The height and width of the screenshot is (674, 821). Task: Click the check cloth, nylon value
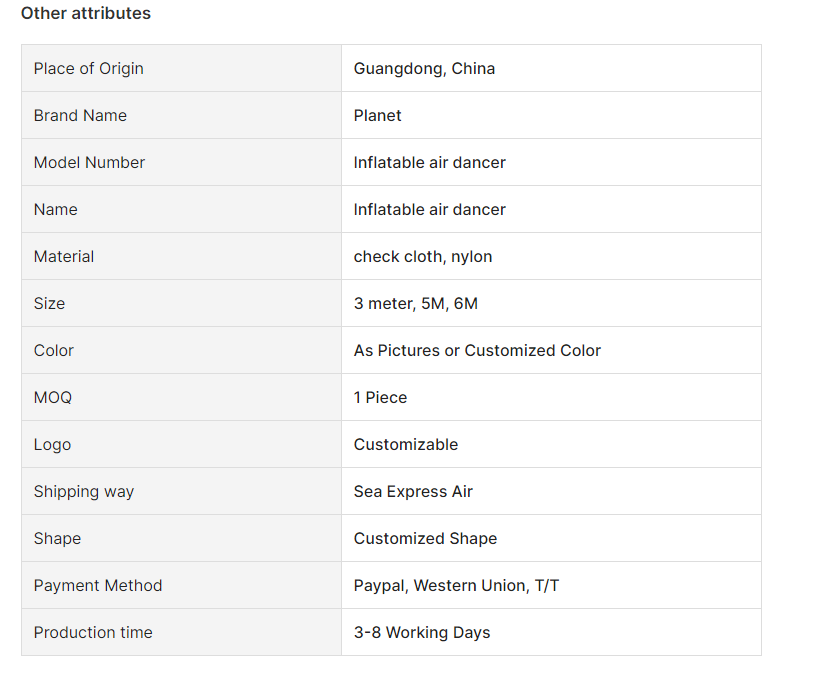coord(422,257)
